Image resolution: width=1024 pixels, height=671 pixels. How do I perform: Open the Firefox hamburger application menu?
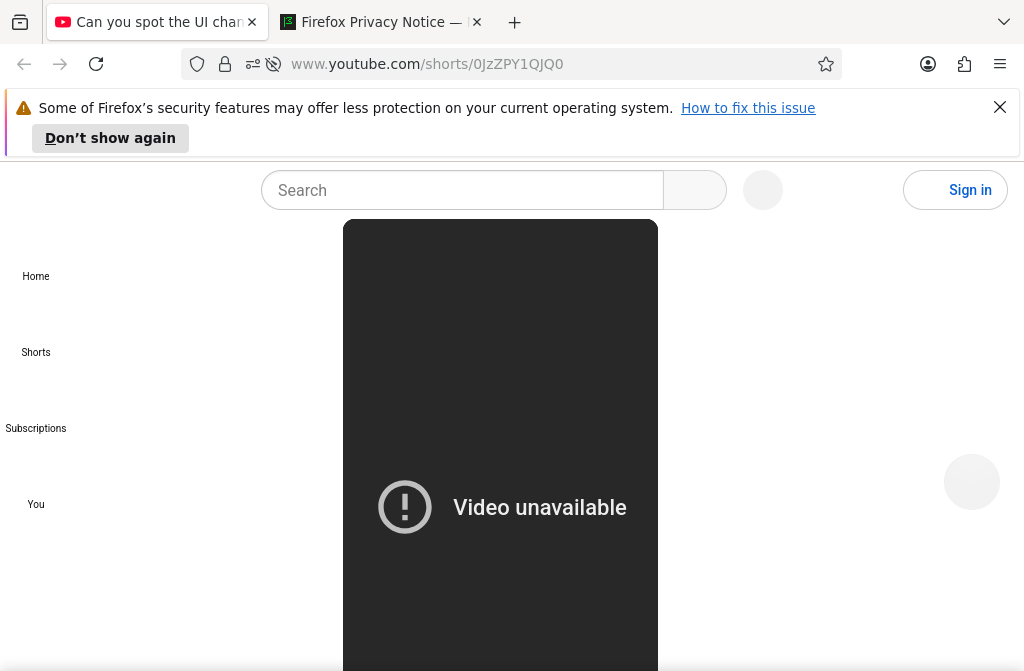(x=1000, y=64)
